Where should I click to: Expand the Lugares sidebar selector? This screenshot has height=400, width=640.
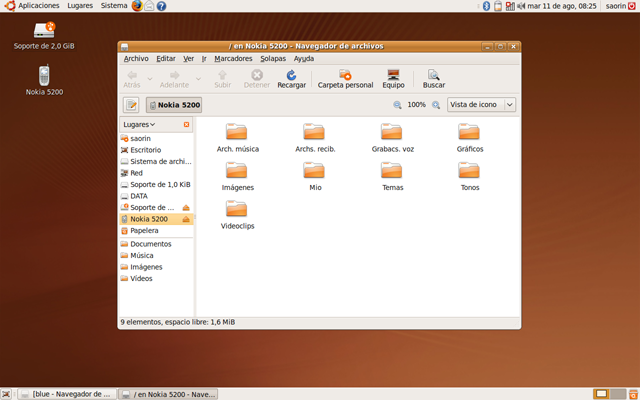[x=139, y=125]
